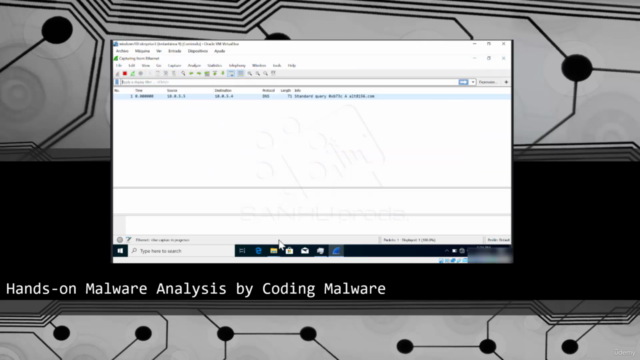
Task: Reset packet text to normal size
Action: [x=265, y=73]
